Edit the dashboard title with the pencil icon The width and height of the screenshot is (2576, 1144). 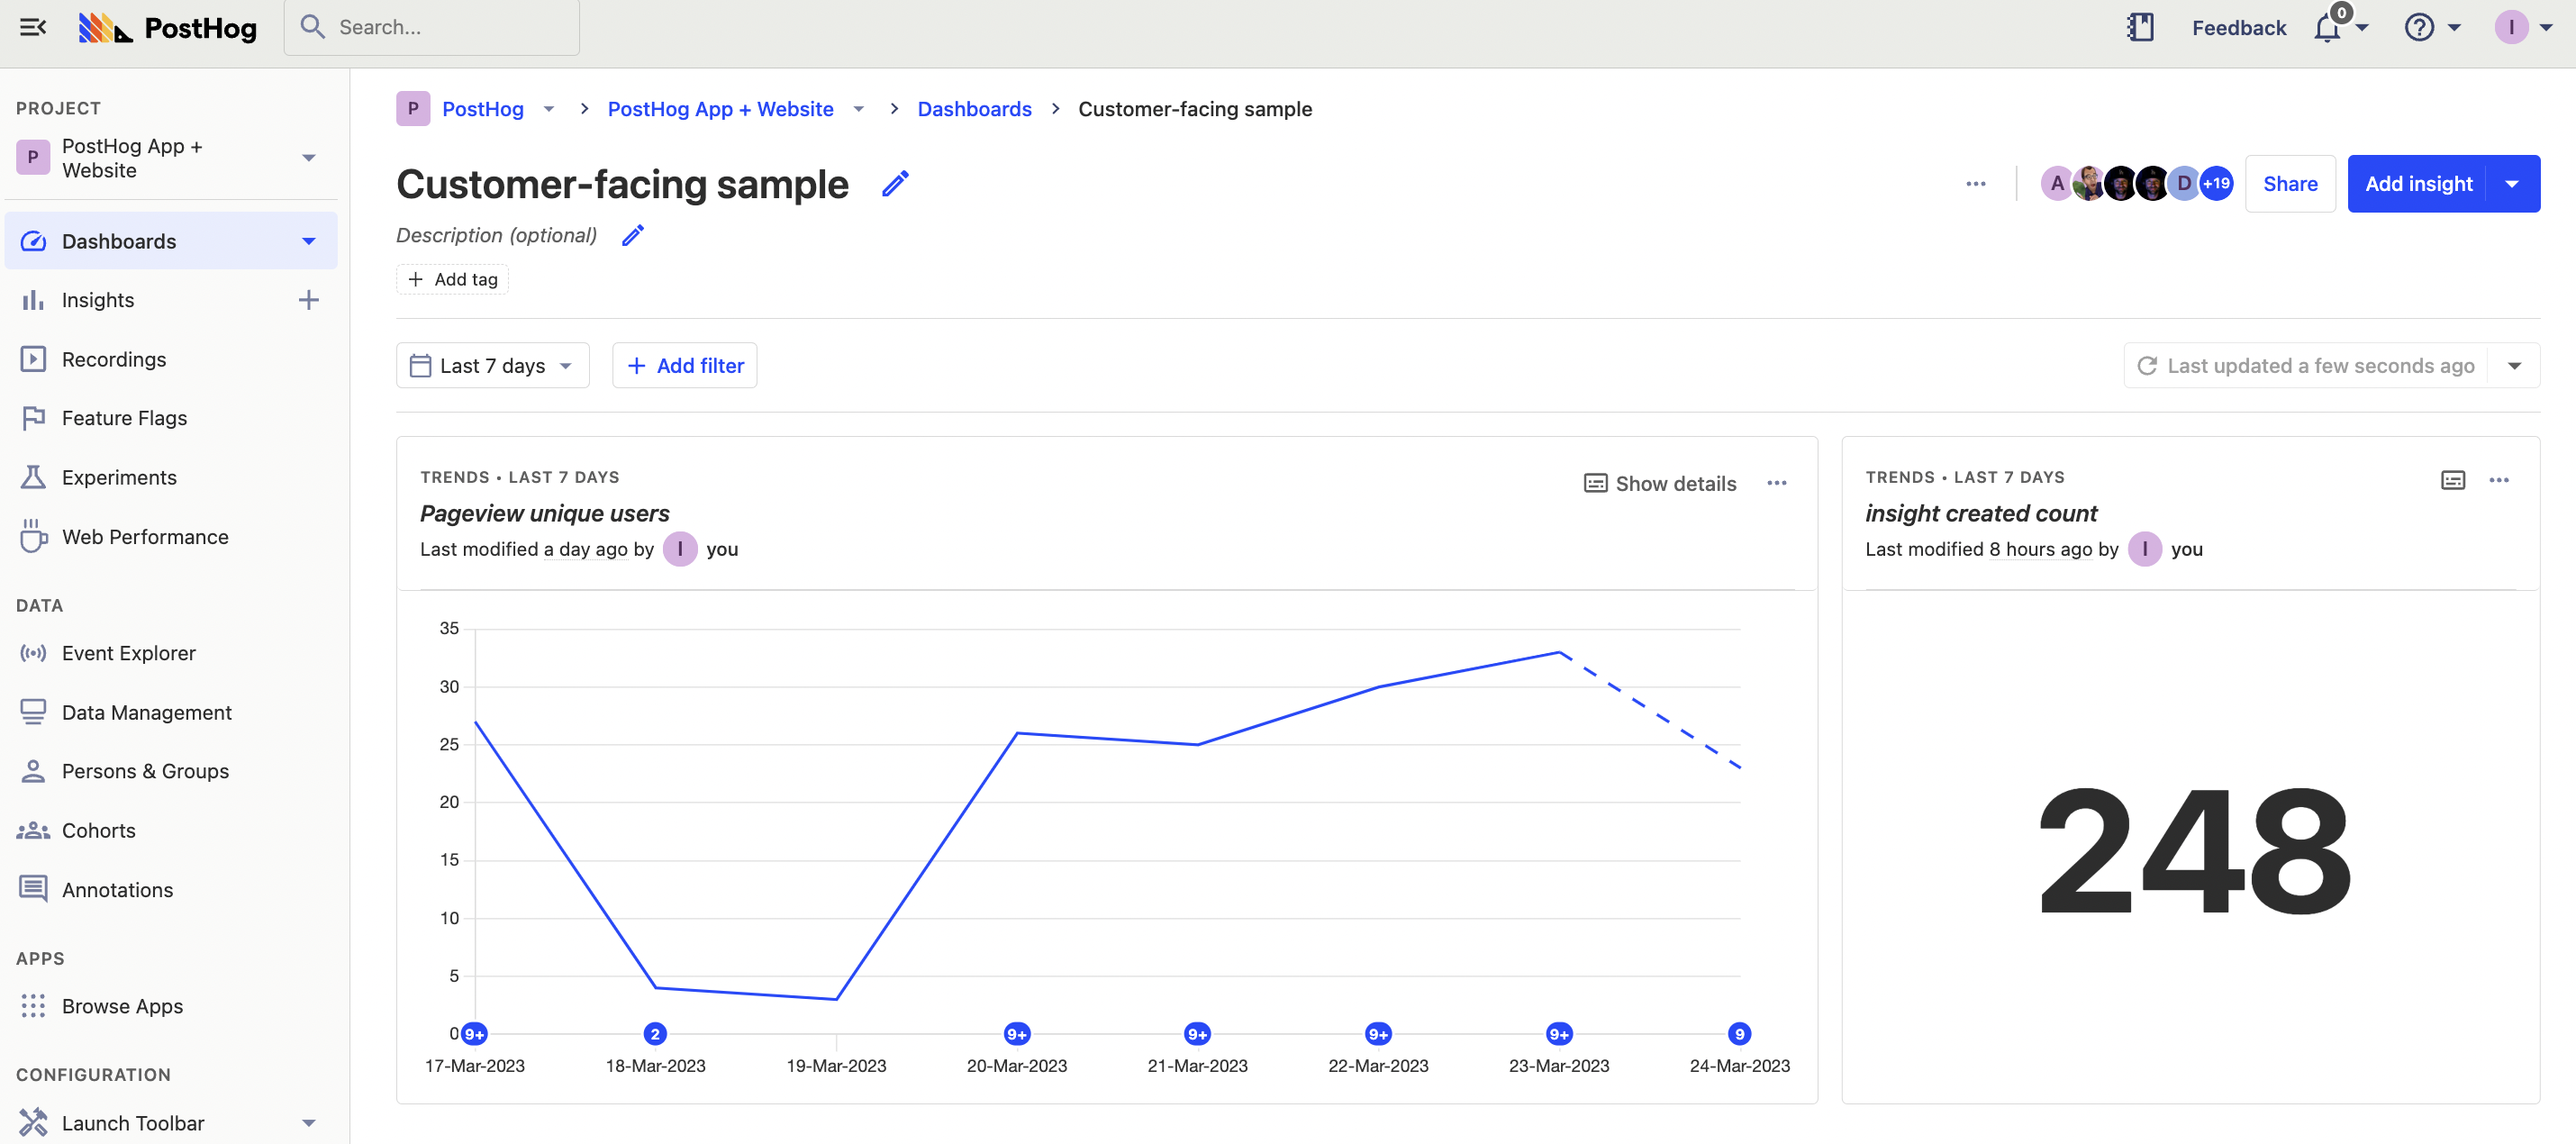895,184
